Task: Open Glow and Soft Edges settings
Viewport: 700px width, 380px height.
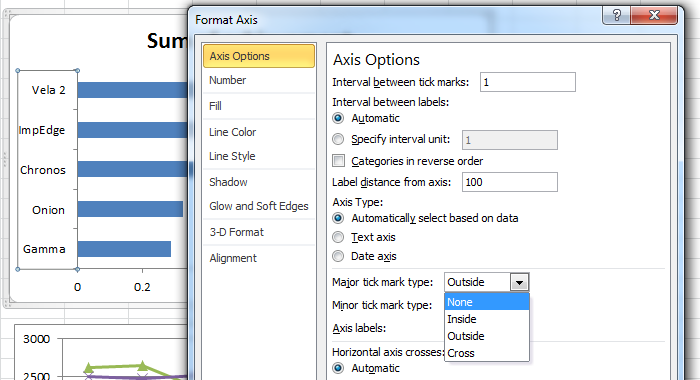Action: tap(259, 206)
